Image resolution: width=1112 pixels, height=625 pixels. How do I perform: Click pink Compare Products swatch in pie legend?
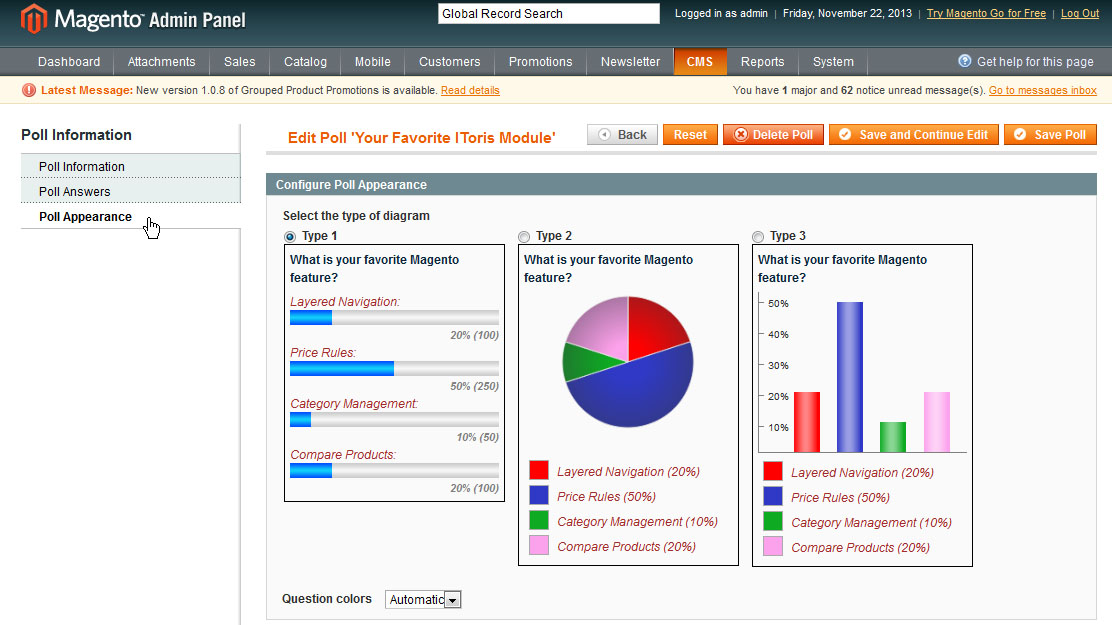539,545
